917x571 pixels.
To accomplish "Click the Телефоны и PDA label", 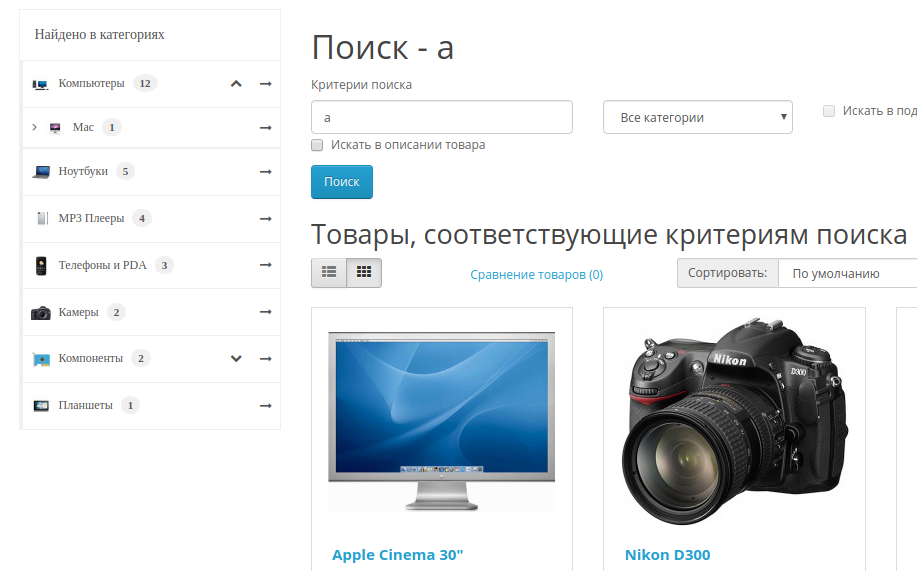I will pyautogui.click(x=102, y=265).
